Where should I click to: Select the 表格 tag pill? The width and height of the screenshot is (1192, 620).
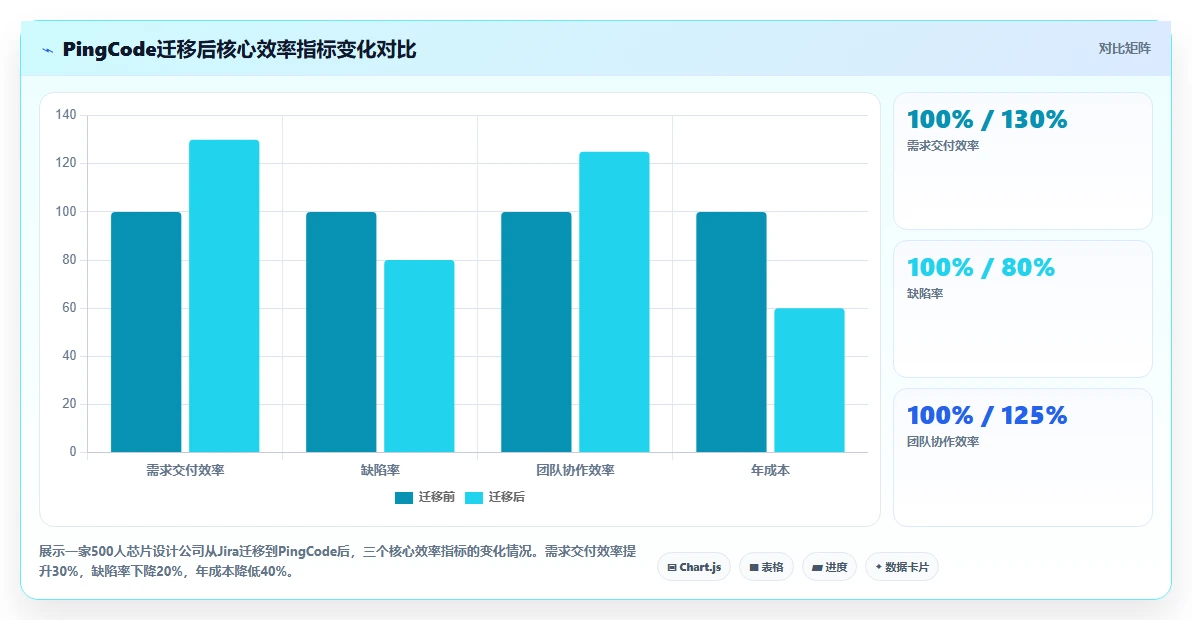[766, 567]
